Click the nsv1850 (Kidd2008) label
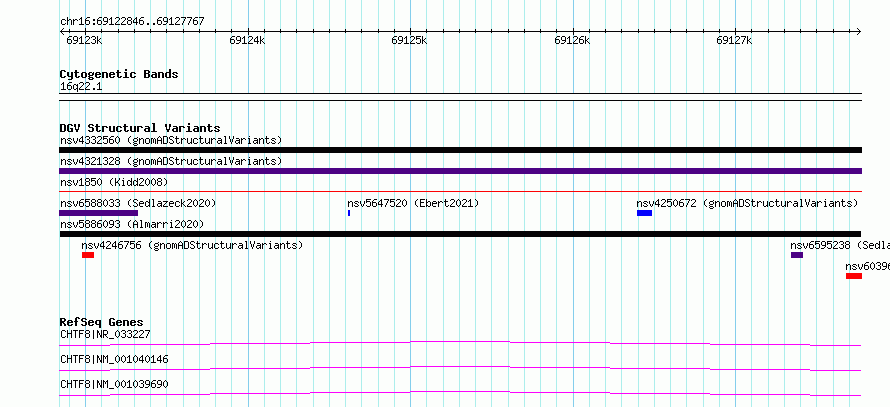This screenshot has width=890, height=407. coord(114,182)
